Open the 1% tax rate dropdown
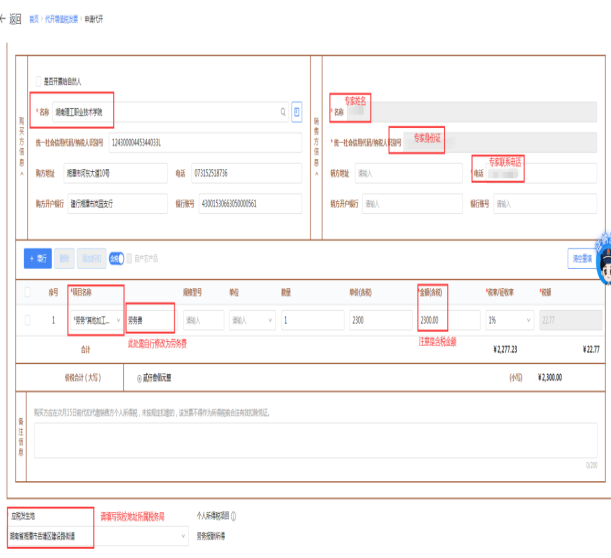This screenshot has width=611, height=558. point(507,321)
